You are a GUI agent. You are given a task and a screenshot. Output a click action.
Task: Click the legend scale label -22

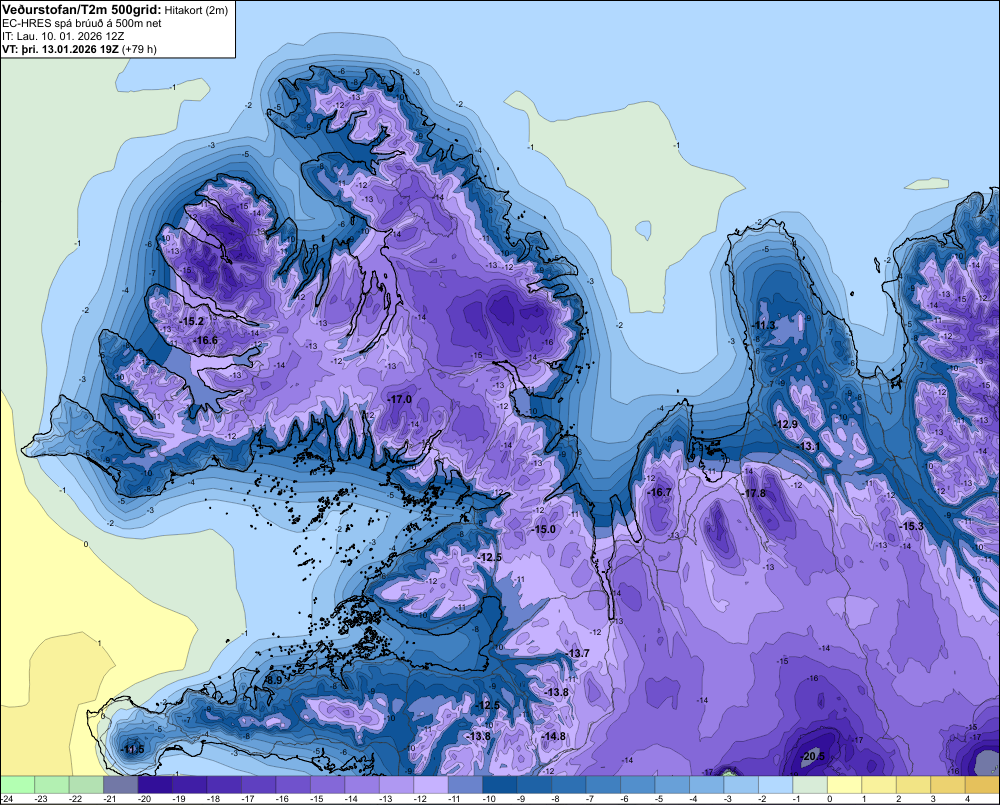point(76,799)
